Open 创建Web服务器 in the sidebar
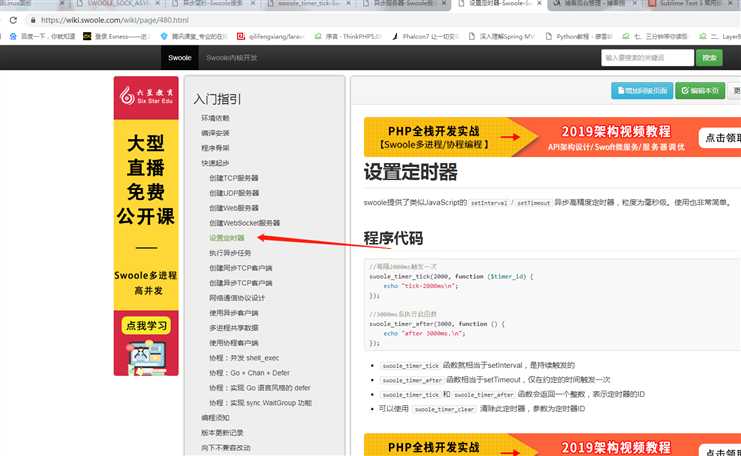Viewport: 741px width, 456px height. pyautogui.click(x=234, y=208)
